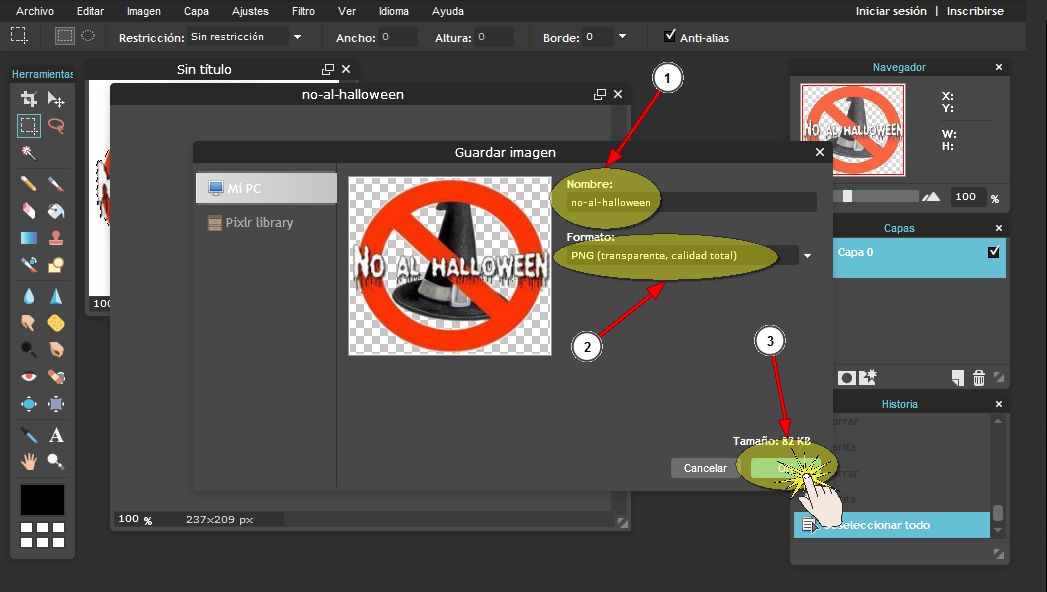Toggle visibility checkbox for Capa 0

tap(993, 252)
